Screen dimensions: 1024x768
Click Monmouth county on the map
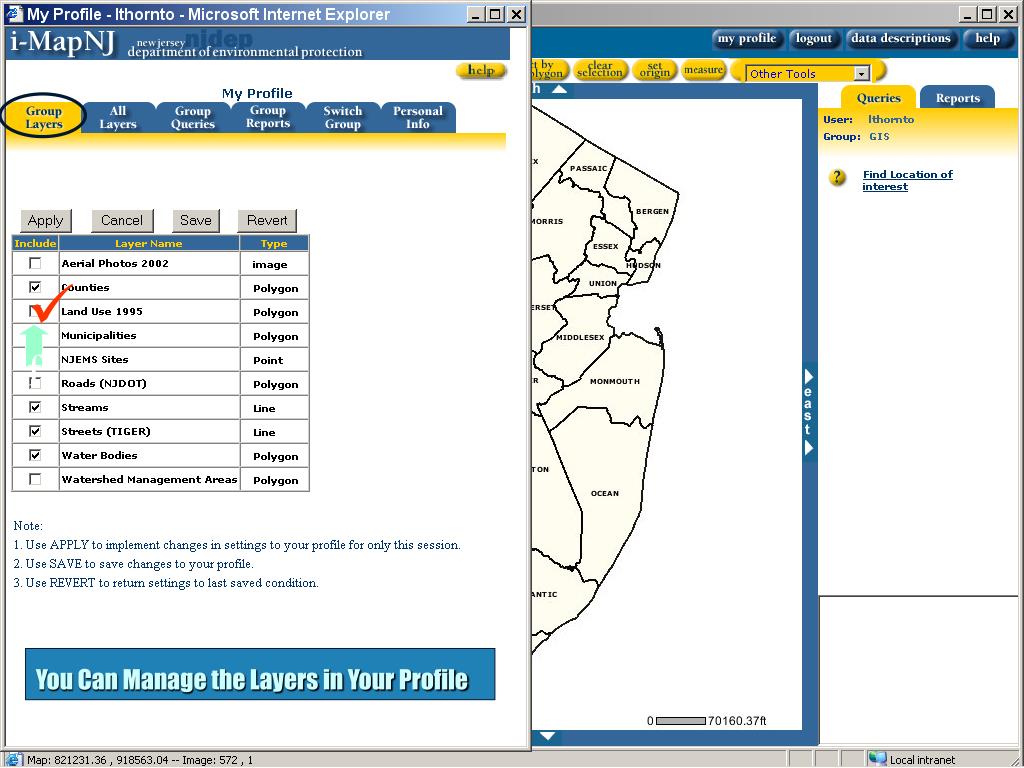615,381
